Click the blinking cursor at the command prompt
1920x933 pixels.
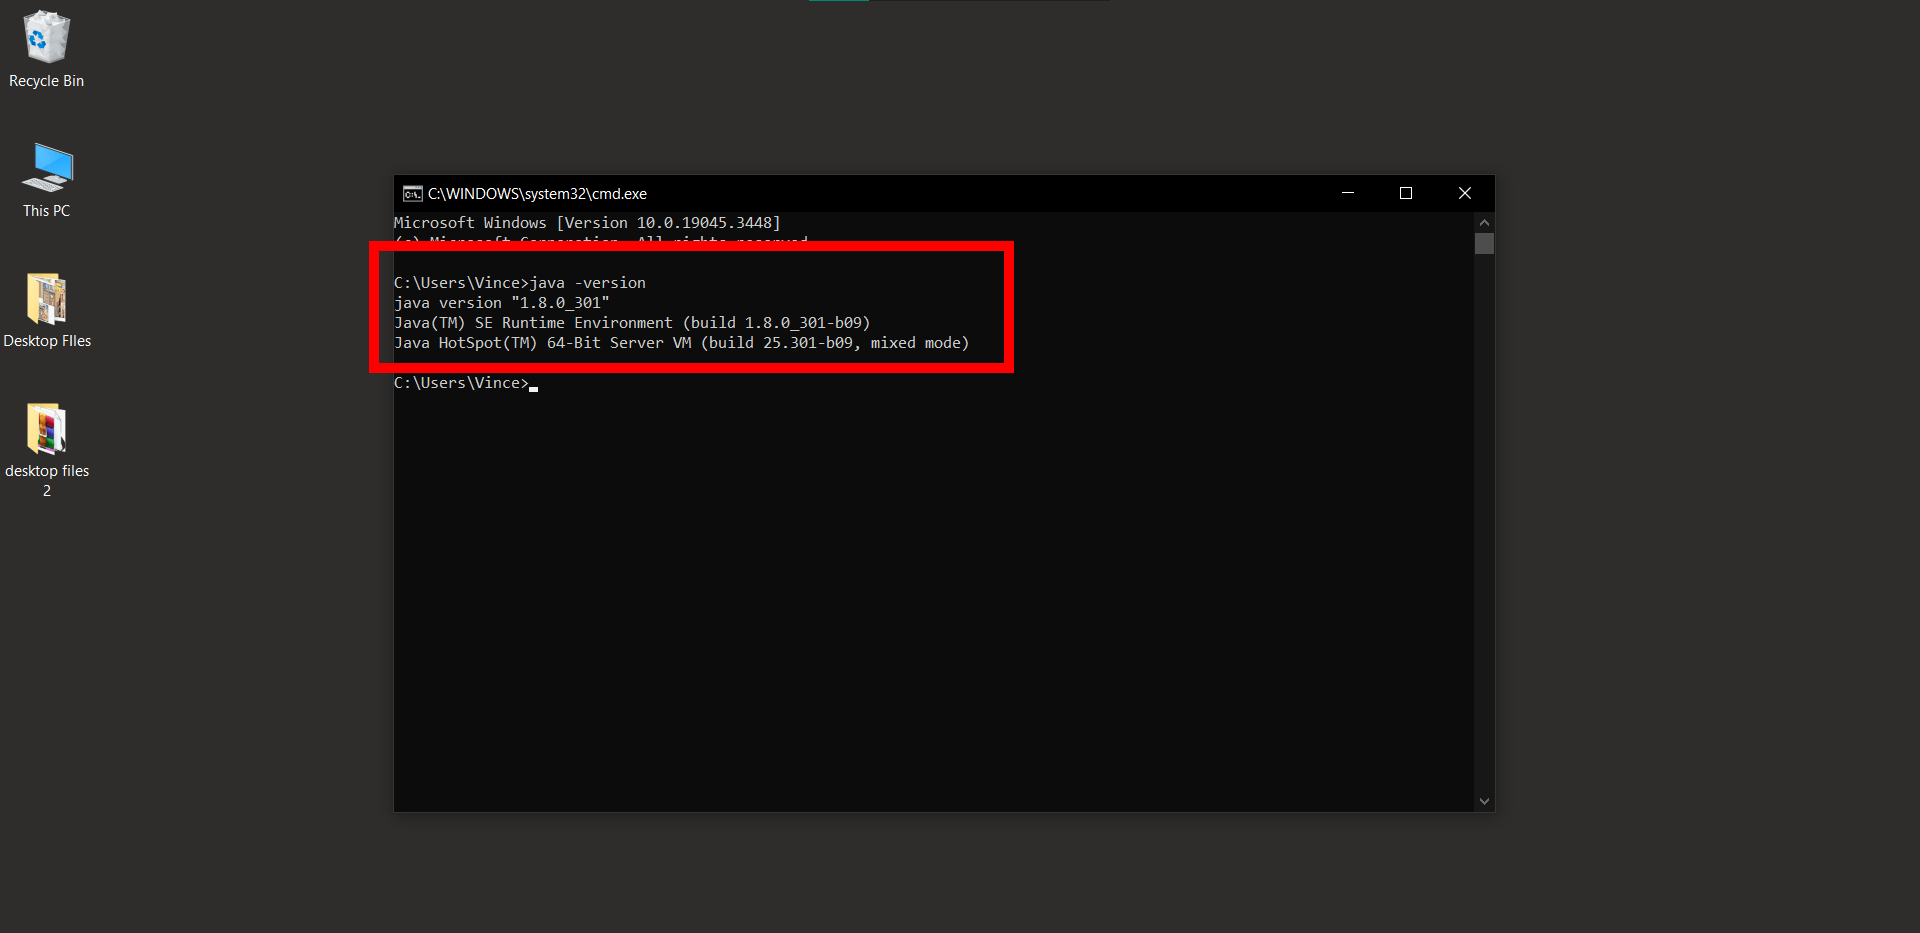click(534, 383)
